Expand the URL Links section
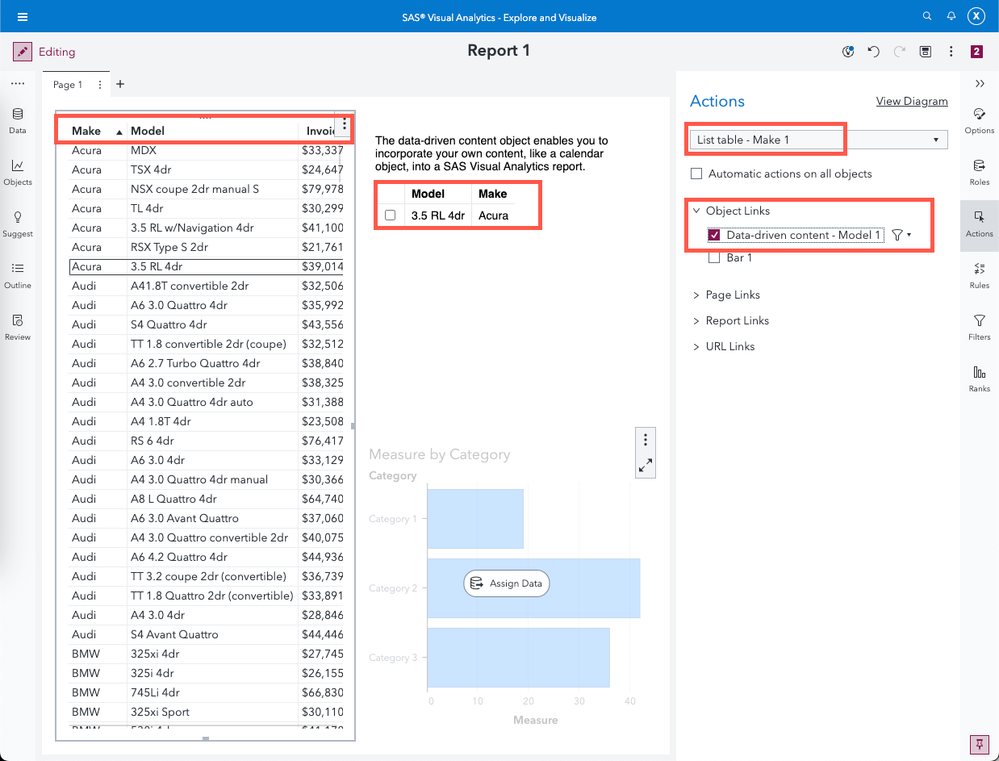 pyautogui.click(x=696, y=347)
